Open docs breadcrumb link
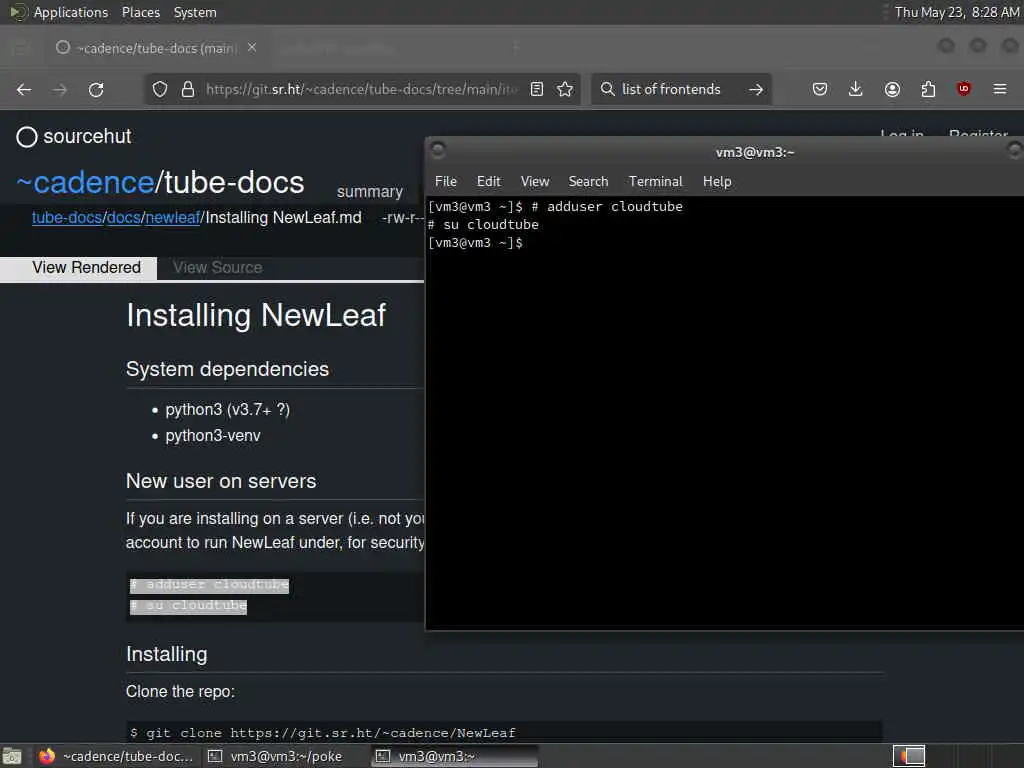Image resolution: width=1024 pixels, height=768 pixels. coord(123,217)
